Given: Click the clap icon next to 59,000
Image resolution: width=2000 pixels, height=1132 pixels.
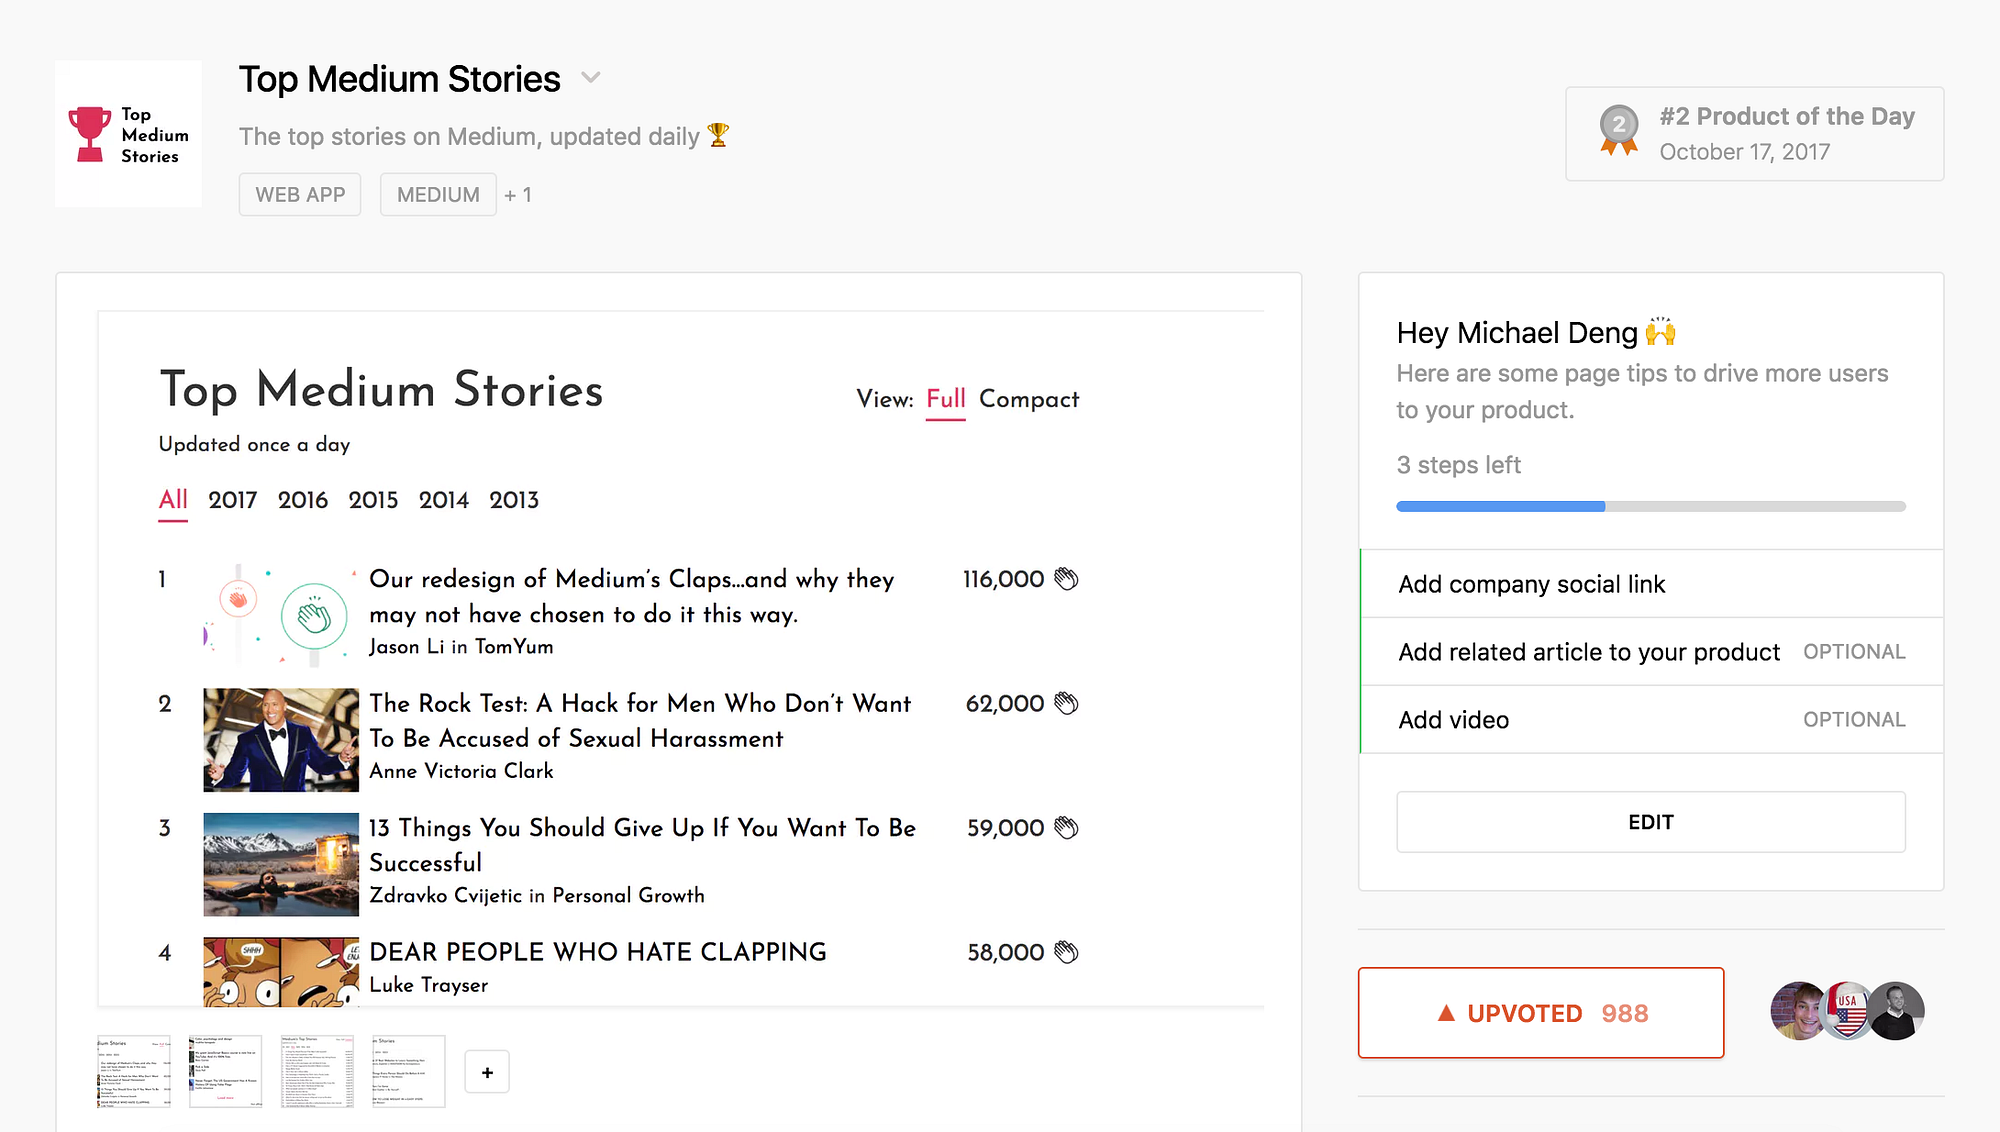Looking at the screenshot, I should tap(1066, 828).
